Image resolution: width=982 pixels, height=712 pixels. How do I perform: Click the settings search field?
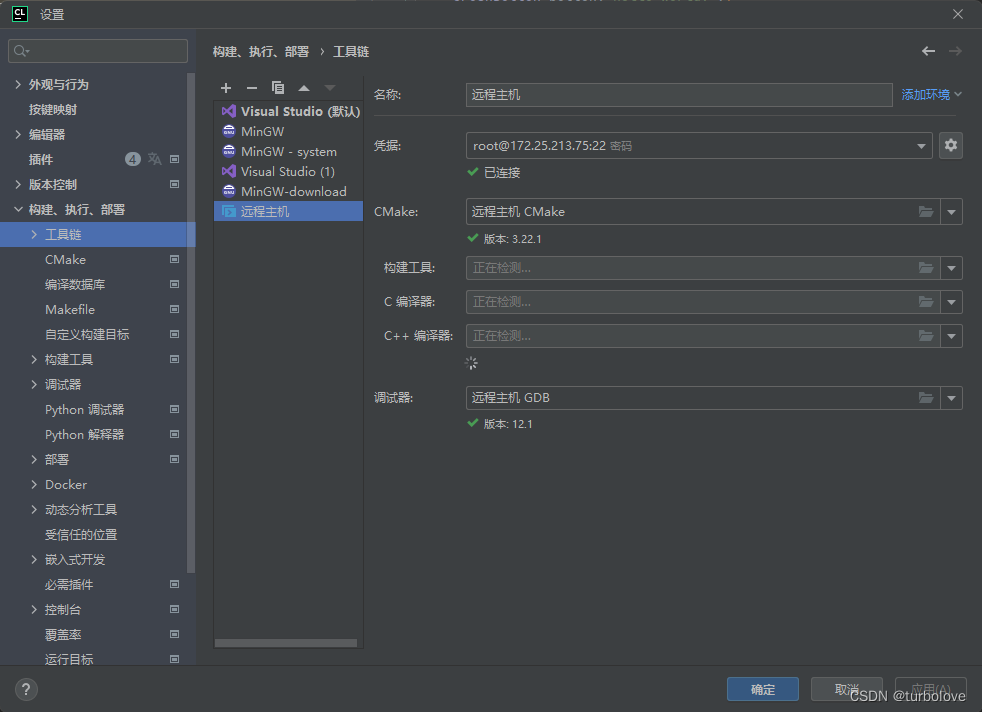coord(97,49)
